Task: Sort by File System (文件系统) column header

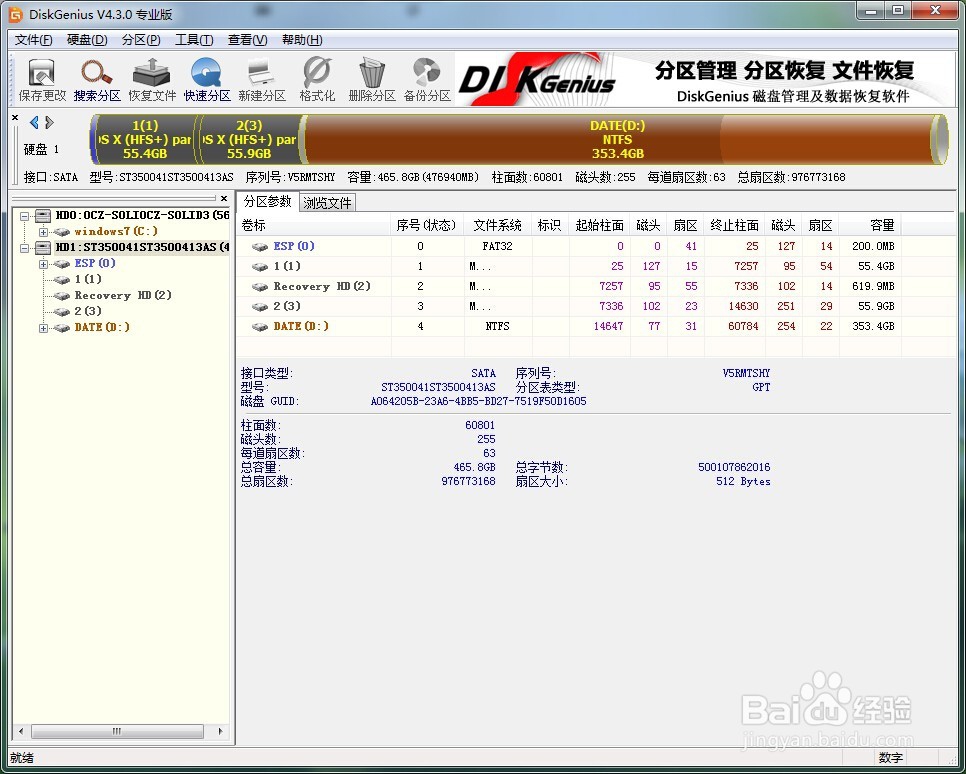Action: [498, 226]
